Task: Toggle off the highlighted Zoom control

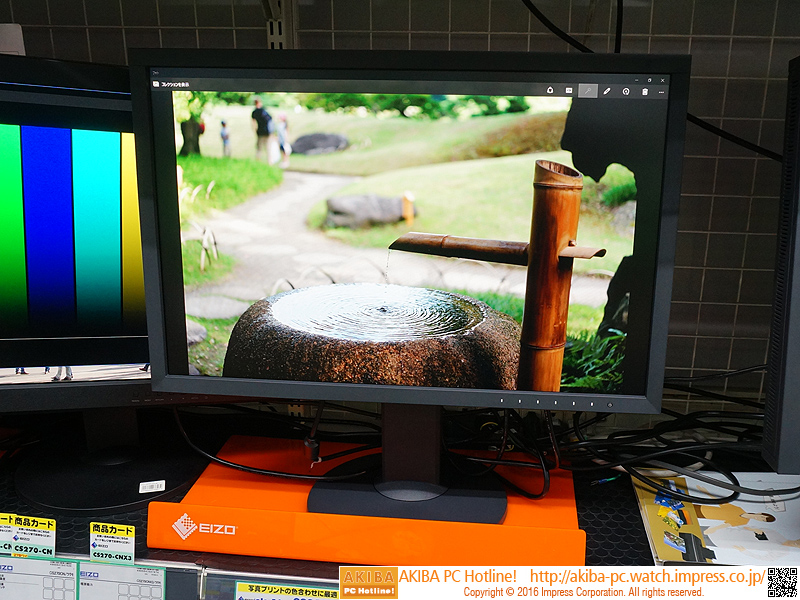Action: pyautogui.click(x=588, y=91)
